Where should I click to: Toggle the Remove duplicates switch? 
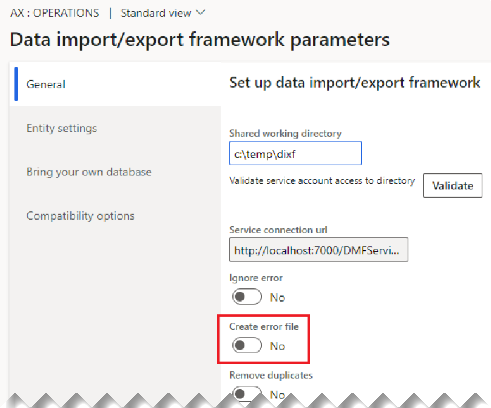point(247,394)
